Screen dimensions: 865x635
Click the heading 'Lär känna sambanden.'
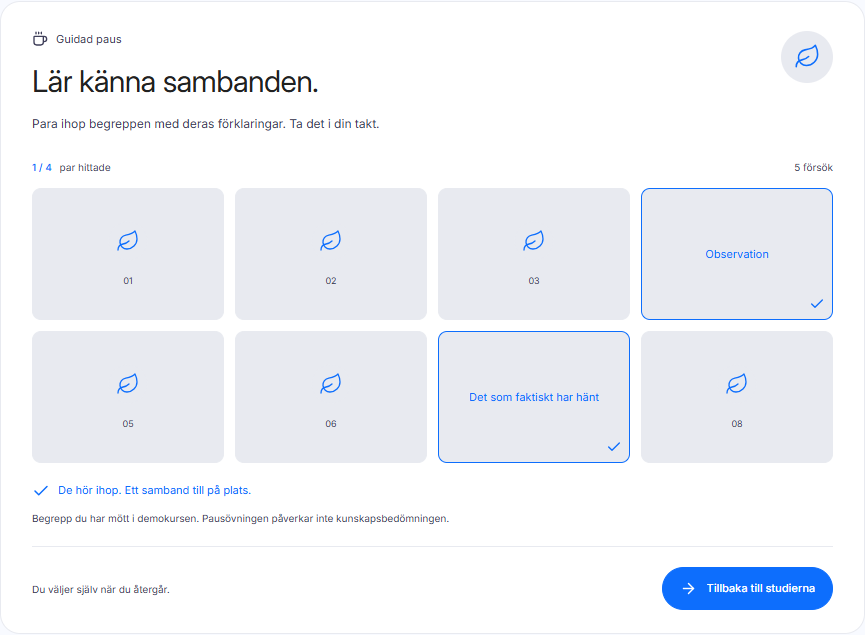tap(175, 82)
